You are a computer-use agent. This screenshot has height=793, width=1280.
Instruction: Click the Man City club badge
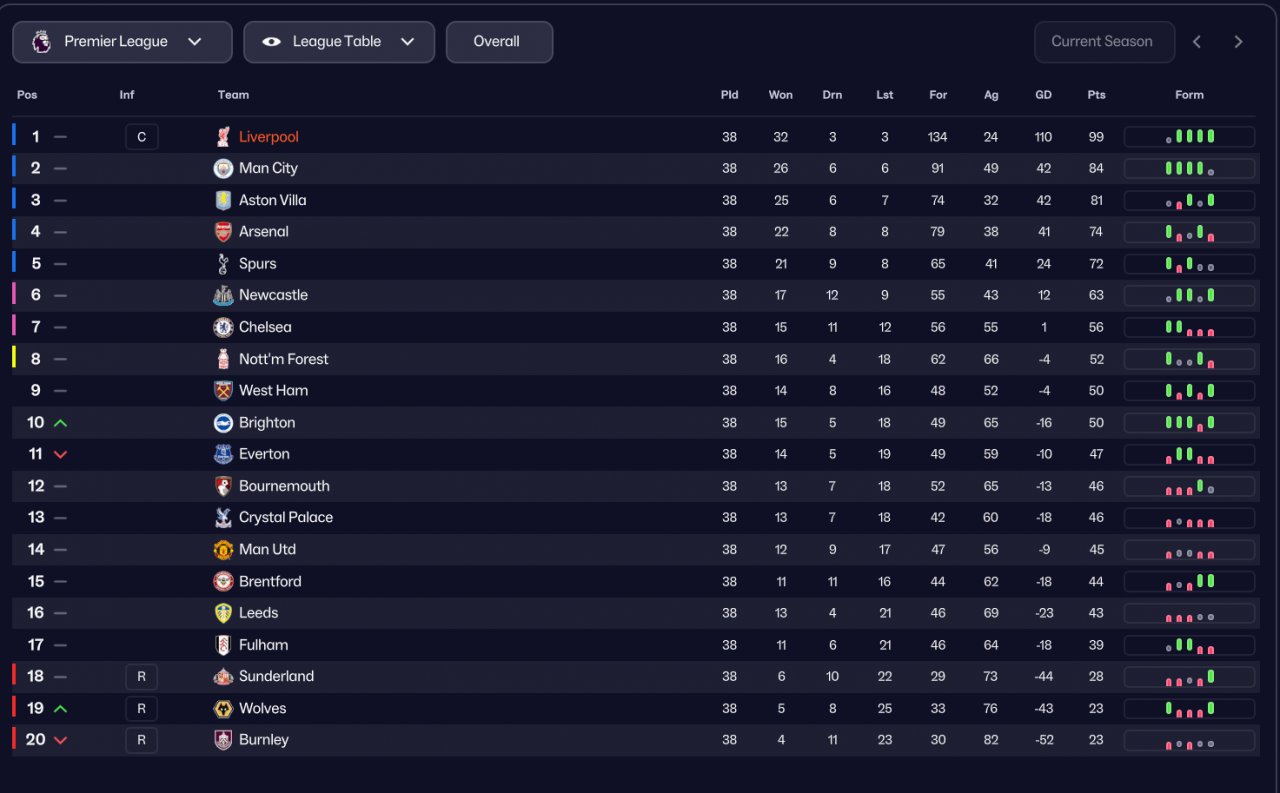tap(223, 168)
